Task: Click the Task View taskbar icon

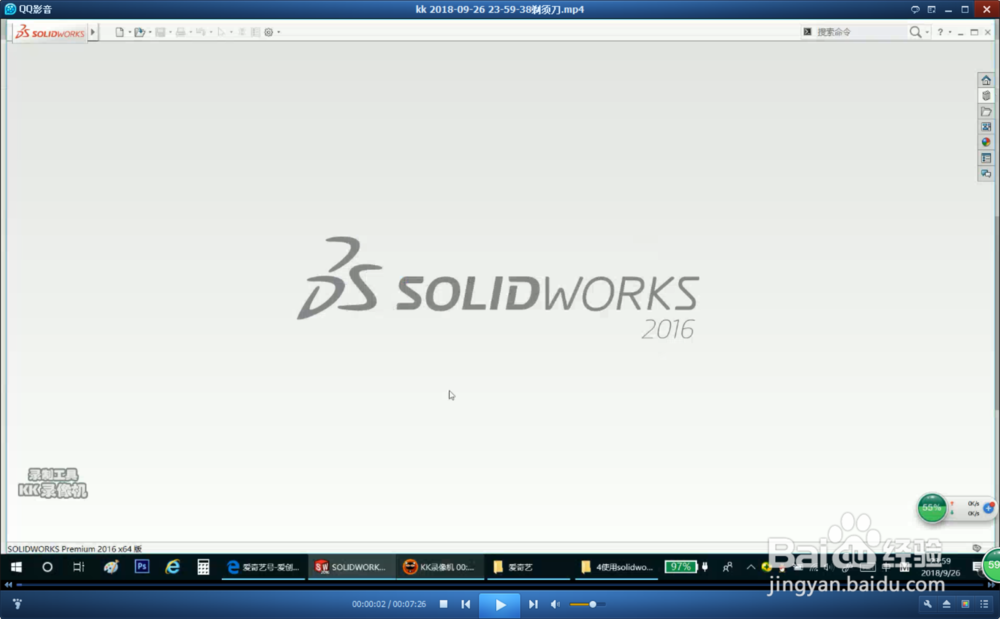Action: click(x=78, y=567)
